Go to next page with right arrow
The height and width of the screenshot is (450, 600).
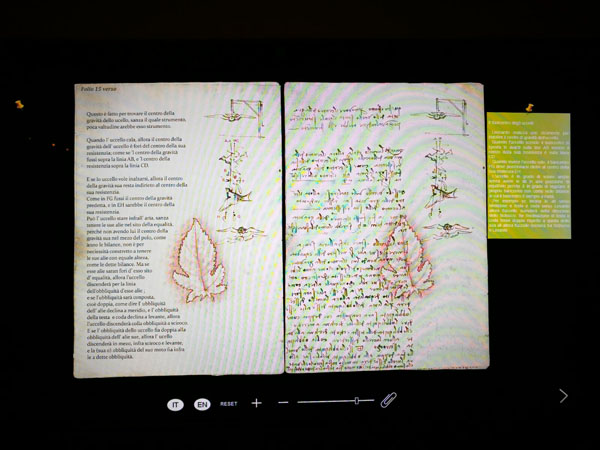563,396
